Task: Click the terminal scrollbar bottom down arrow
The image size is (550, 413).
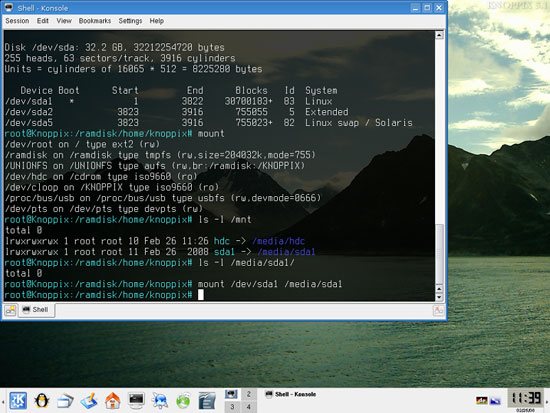Action: click(x=439, y=297)
